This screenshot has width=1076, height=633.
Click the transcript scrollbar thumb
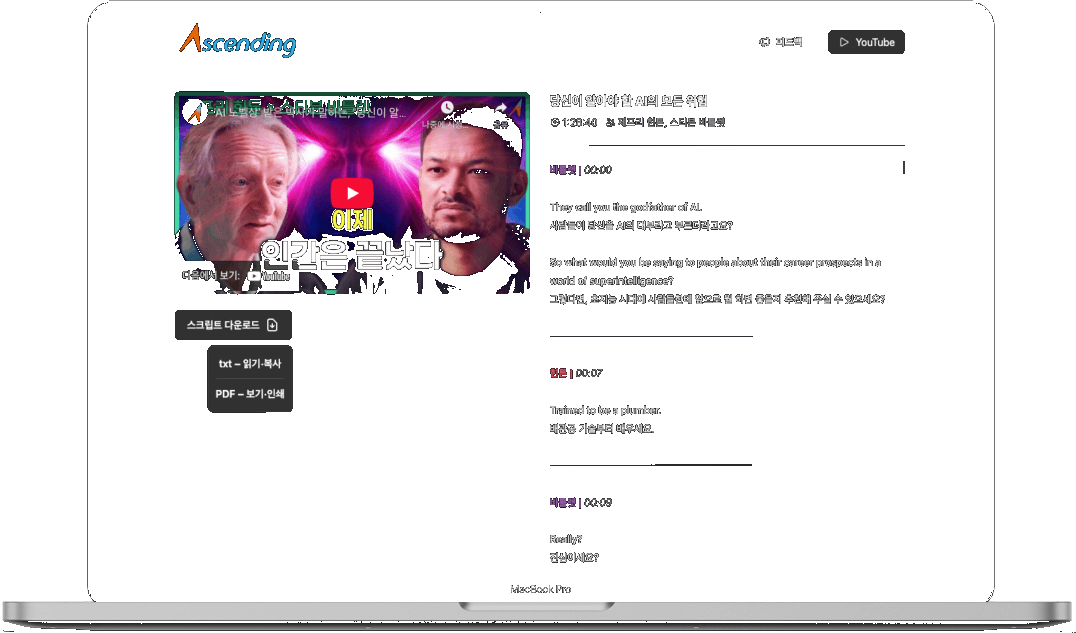point(904,167)
